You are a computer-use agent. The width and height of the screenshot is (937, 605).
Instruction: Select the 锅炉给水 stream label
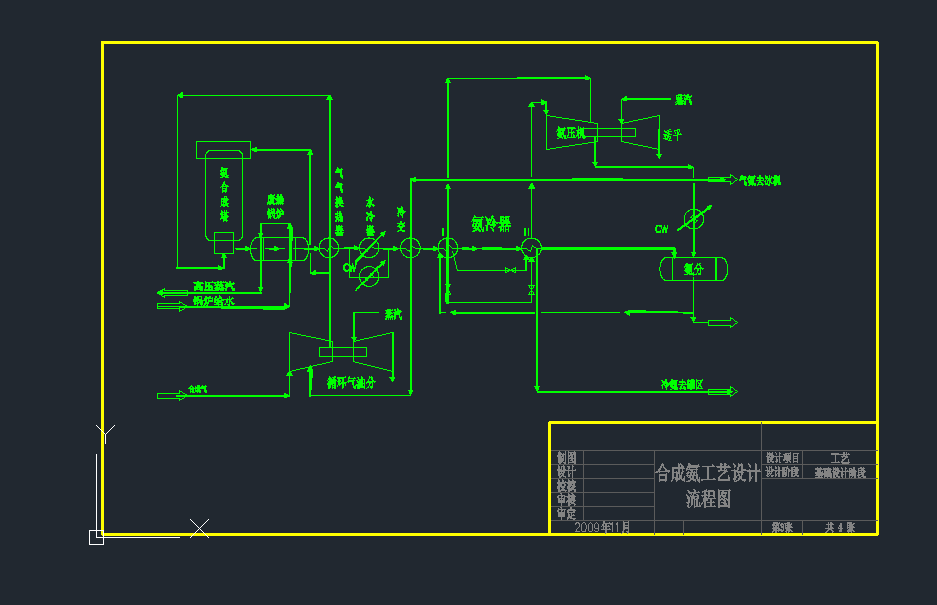tap(214, 301)
